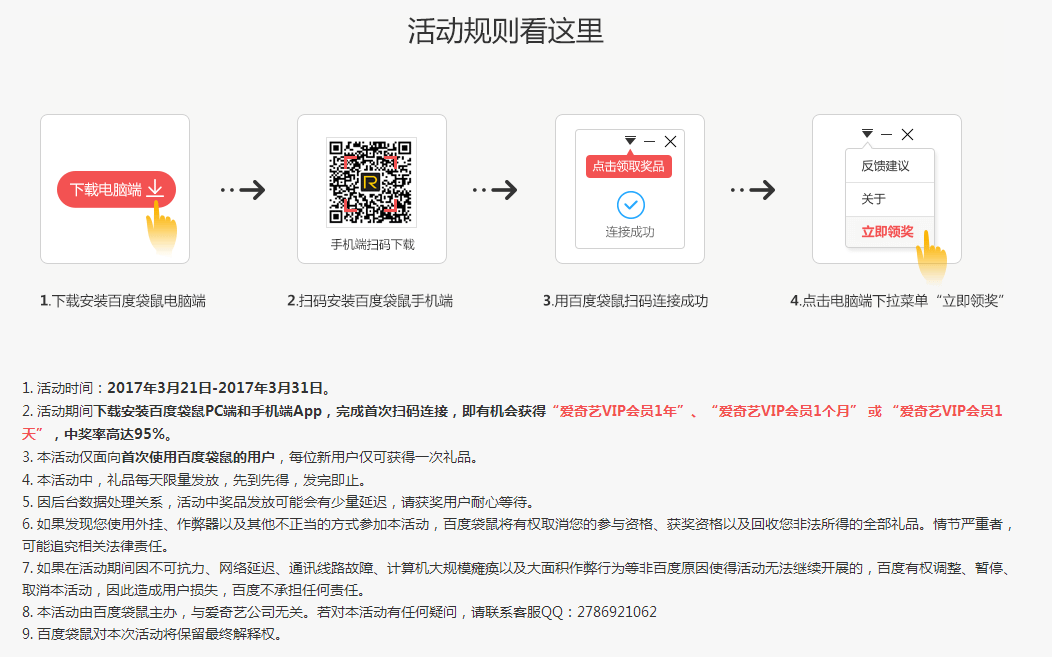
Task: Open the dropdown triangle above 反馈建议 menu
Action: point(867,134)
